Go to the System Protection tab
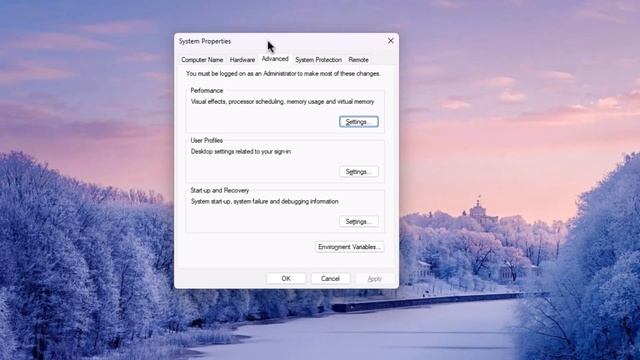 (x=318, y=60)
